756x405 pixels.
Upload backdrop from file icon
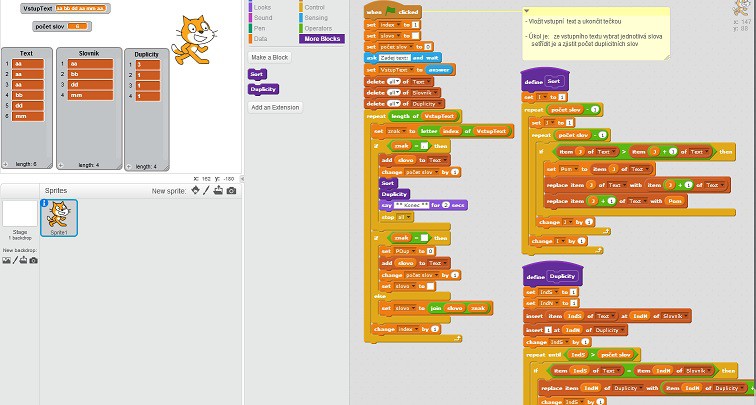pos(24,260)
